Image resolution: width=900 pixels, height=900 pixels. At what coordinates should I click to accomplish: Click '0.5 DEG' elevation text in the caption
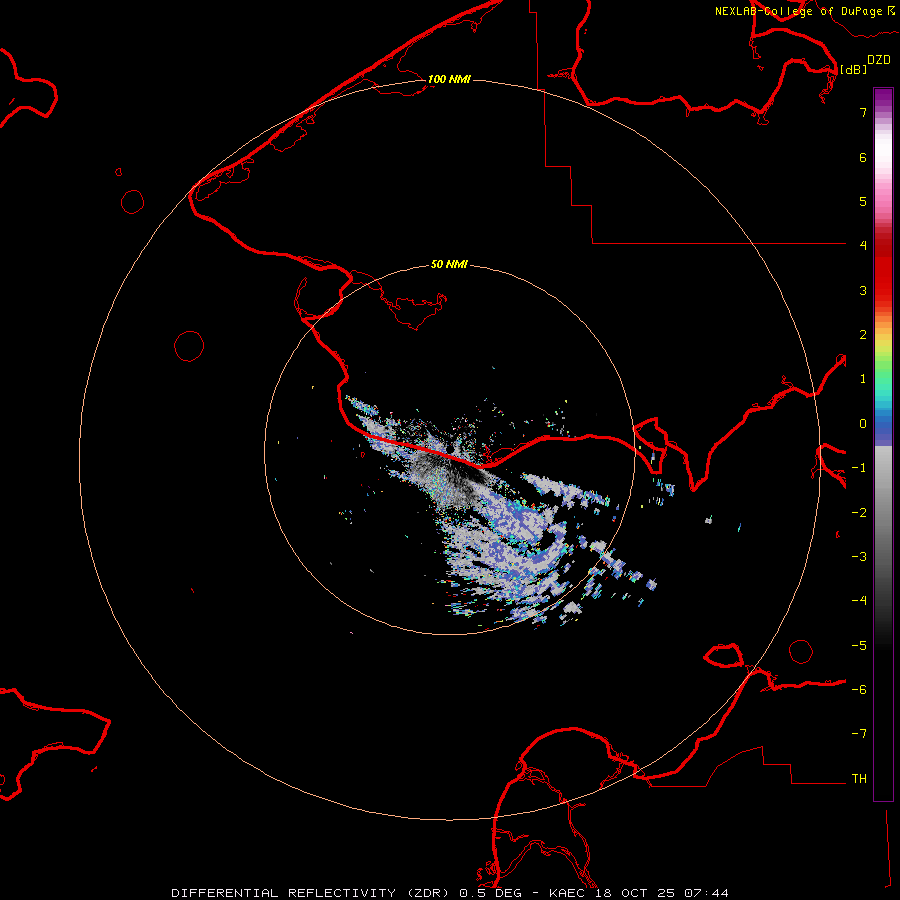coord(493,893)
